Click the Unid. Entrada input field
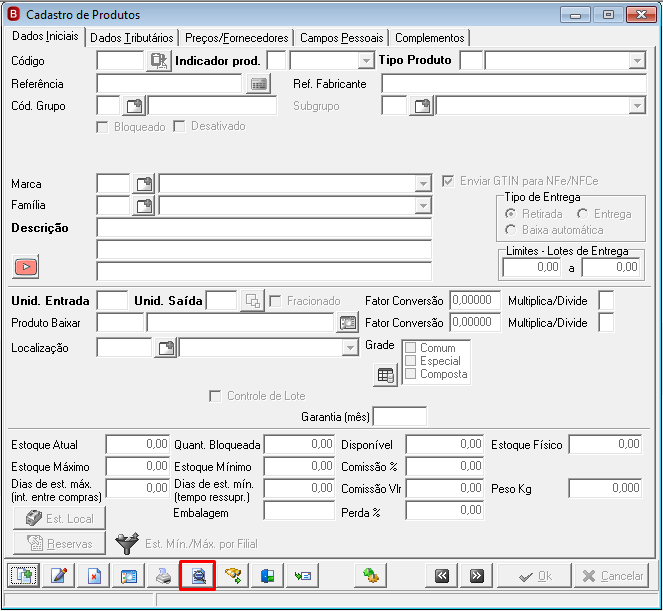663x611 pixels. [x=112, y=301]
